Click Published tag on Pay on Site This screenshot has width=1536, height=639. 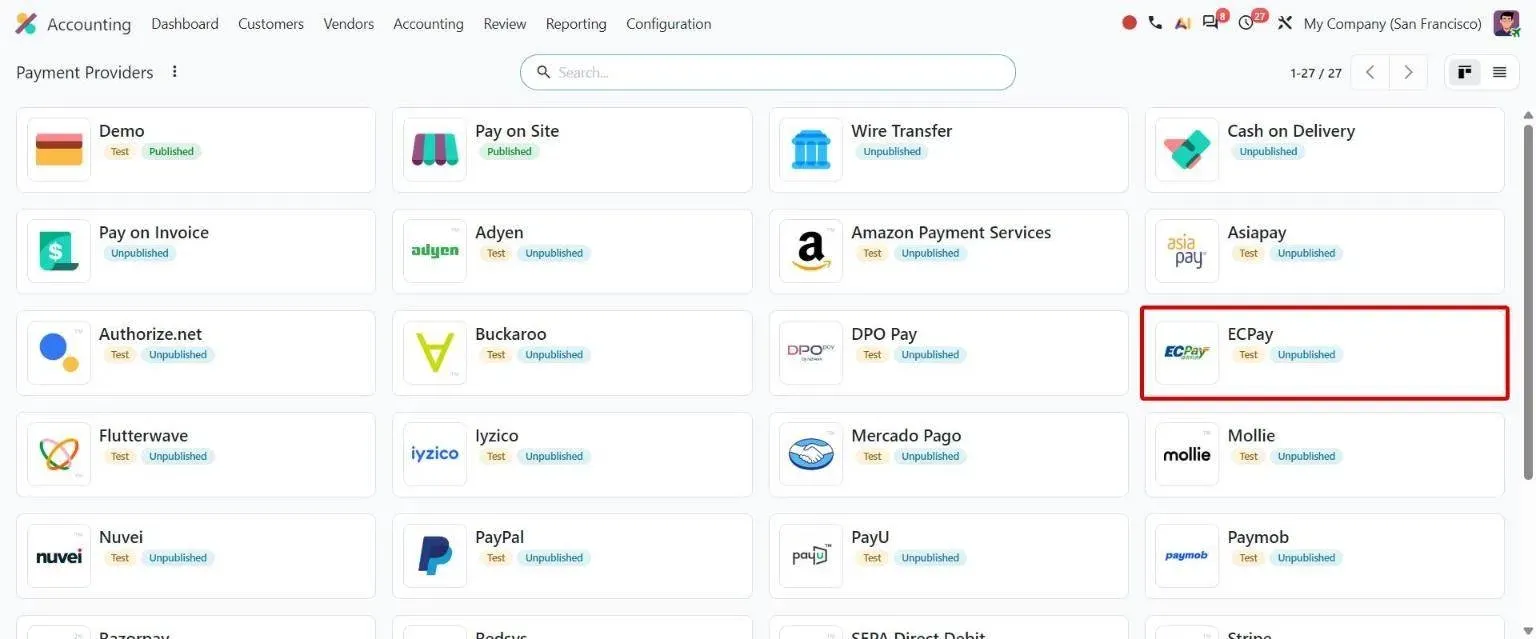pyautogui.click(x=509, y=152)
